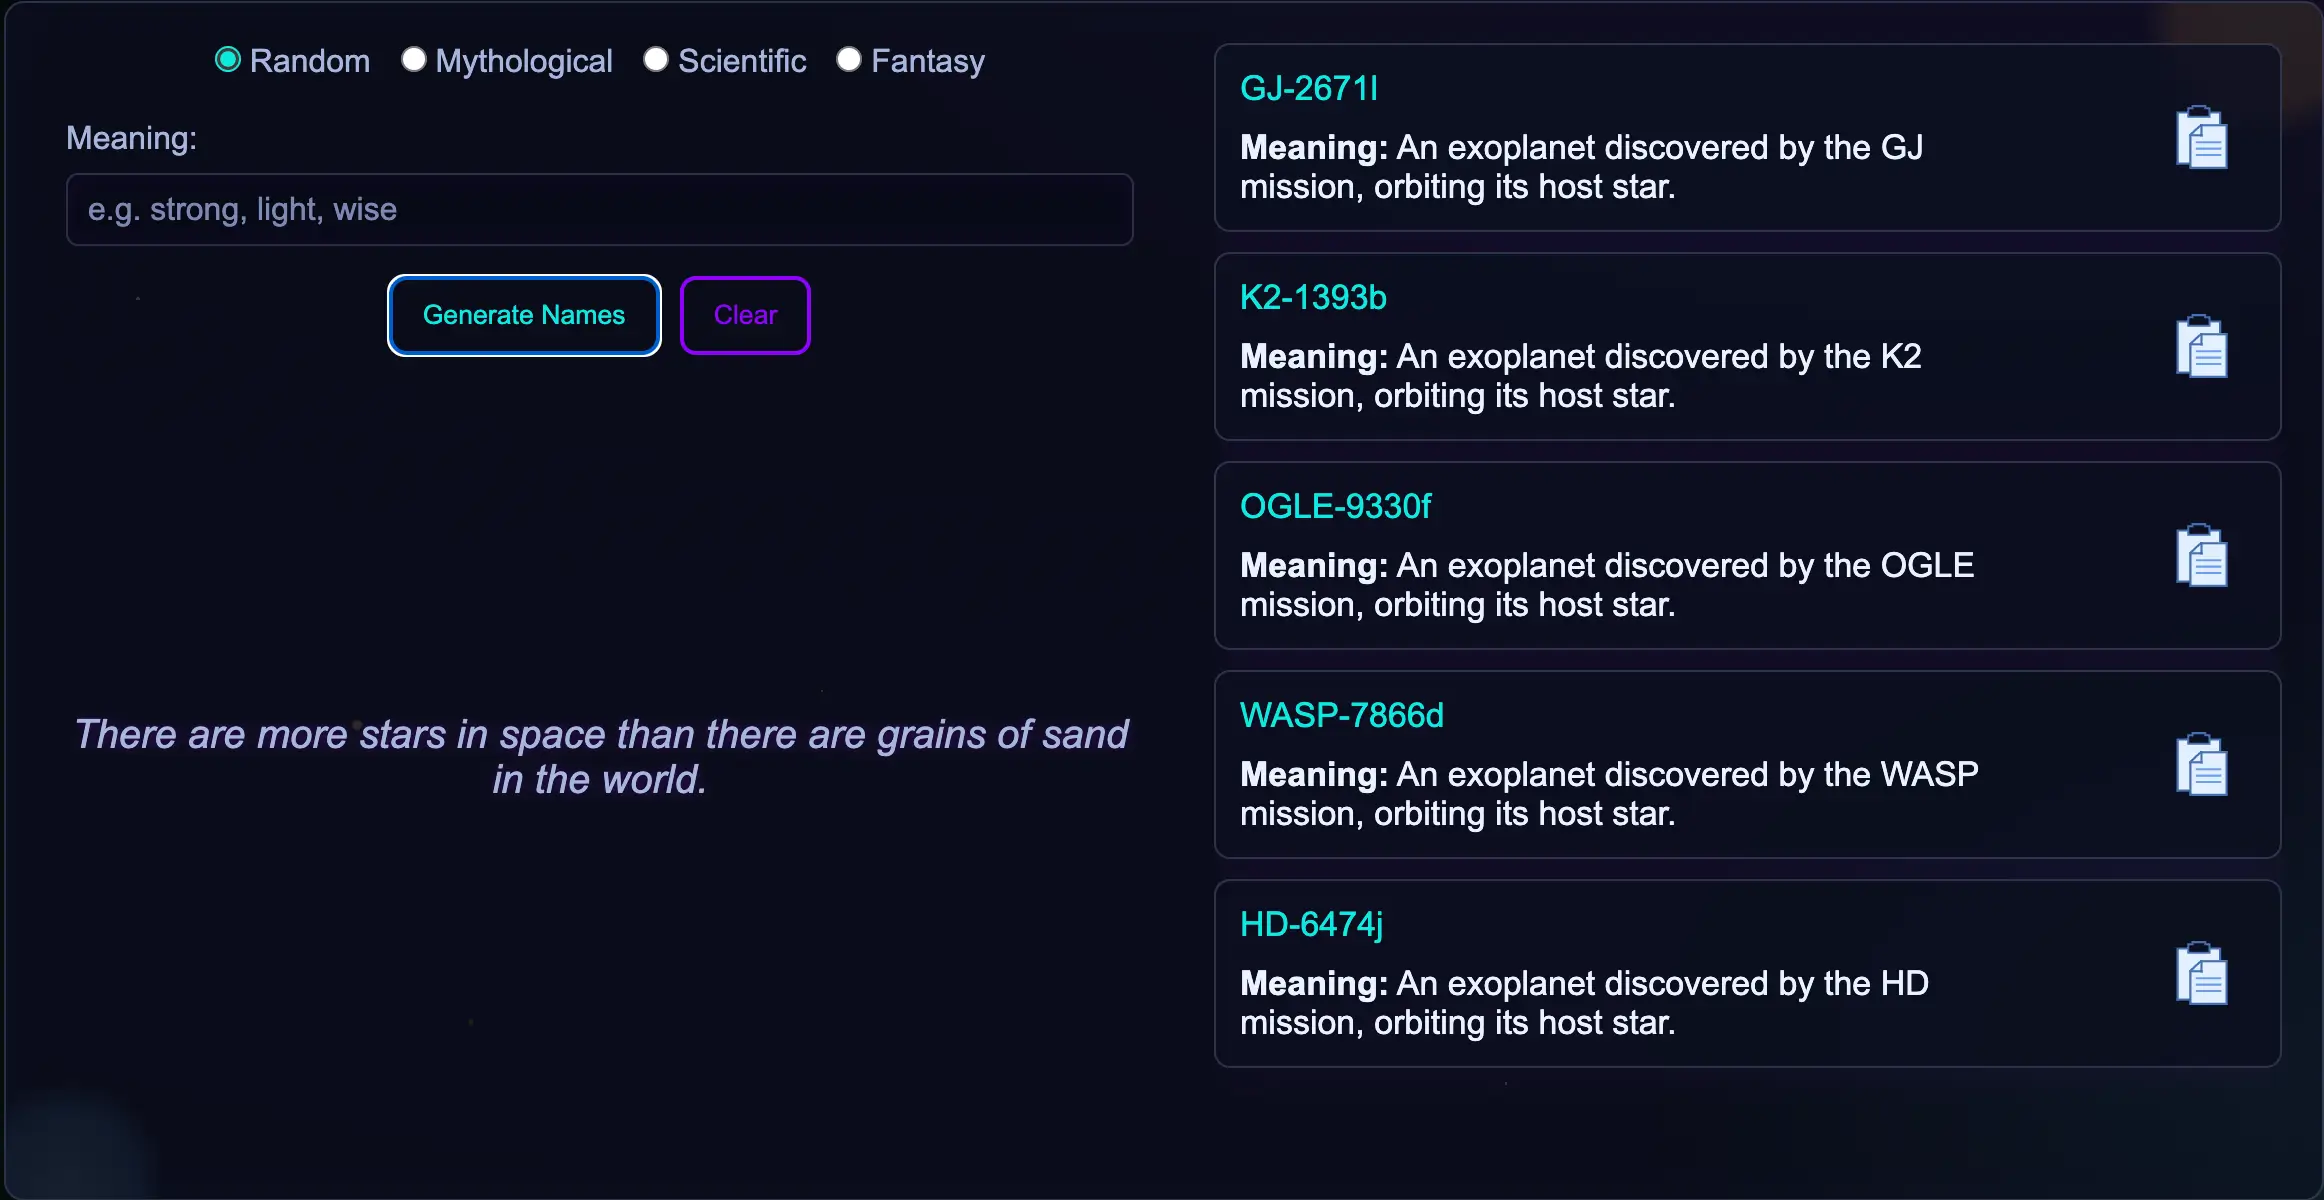Click the WASP-7866d planet name heading
Image resolution: width=2324 pixels, height=1200 pixels.
(x=1340, y=714)
